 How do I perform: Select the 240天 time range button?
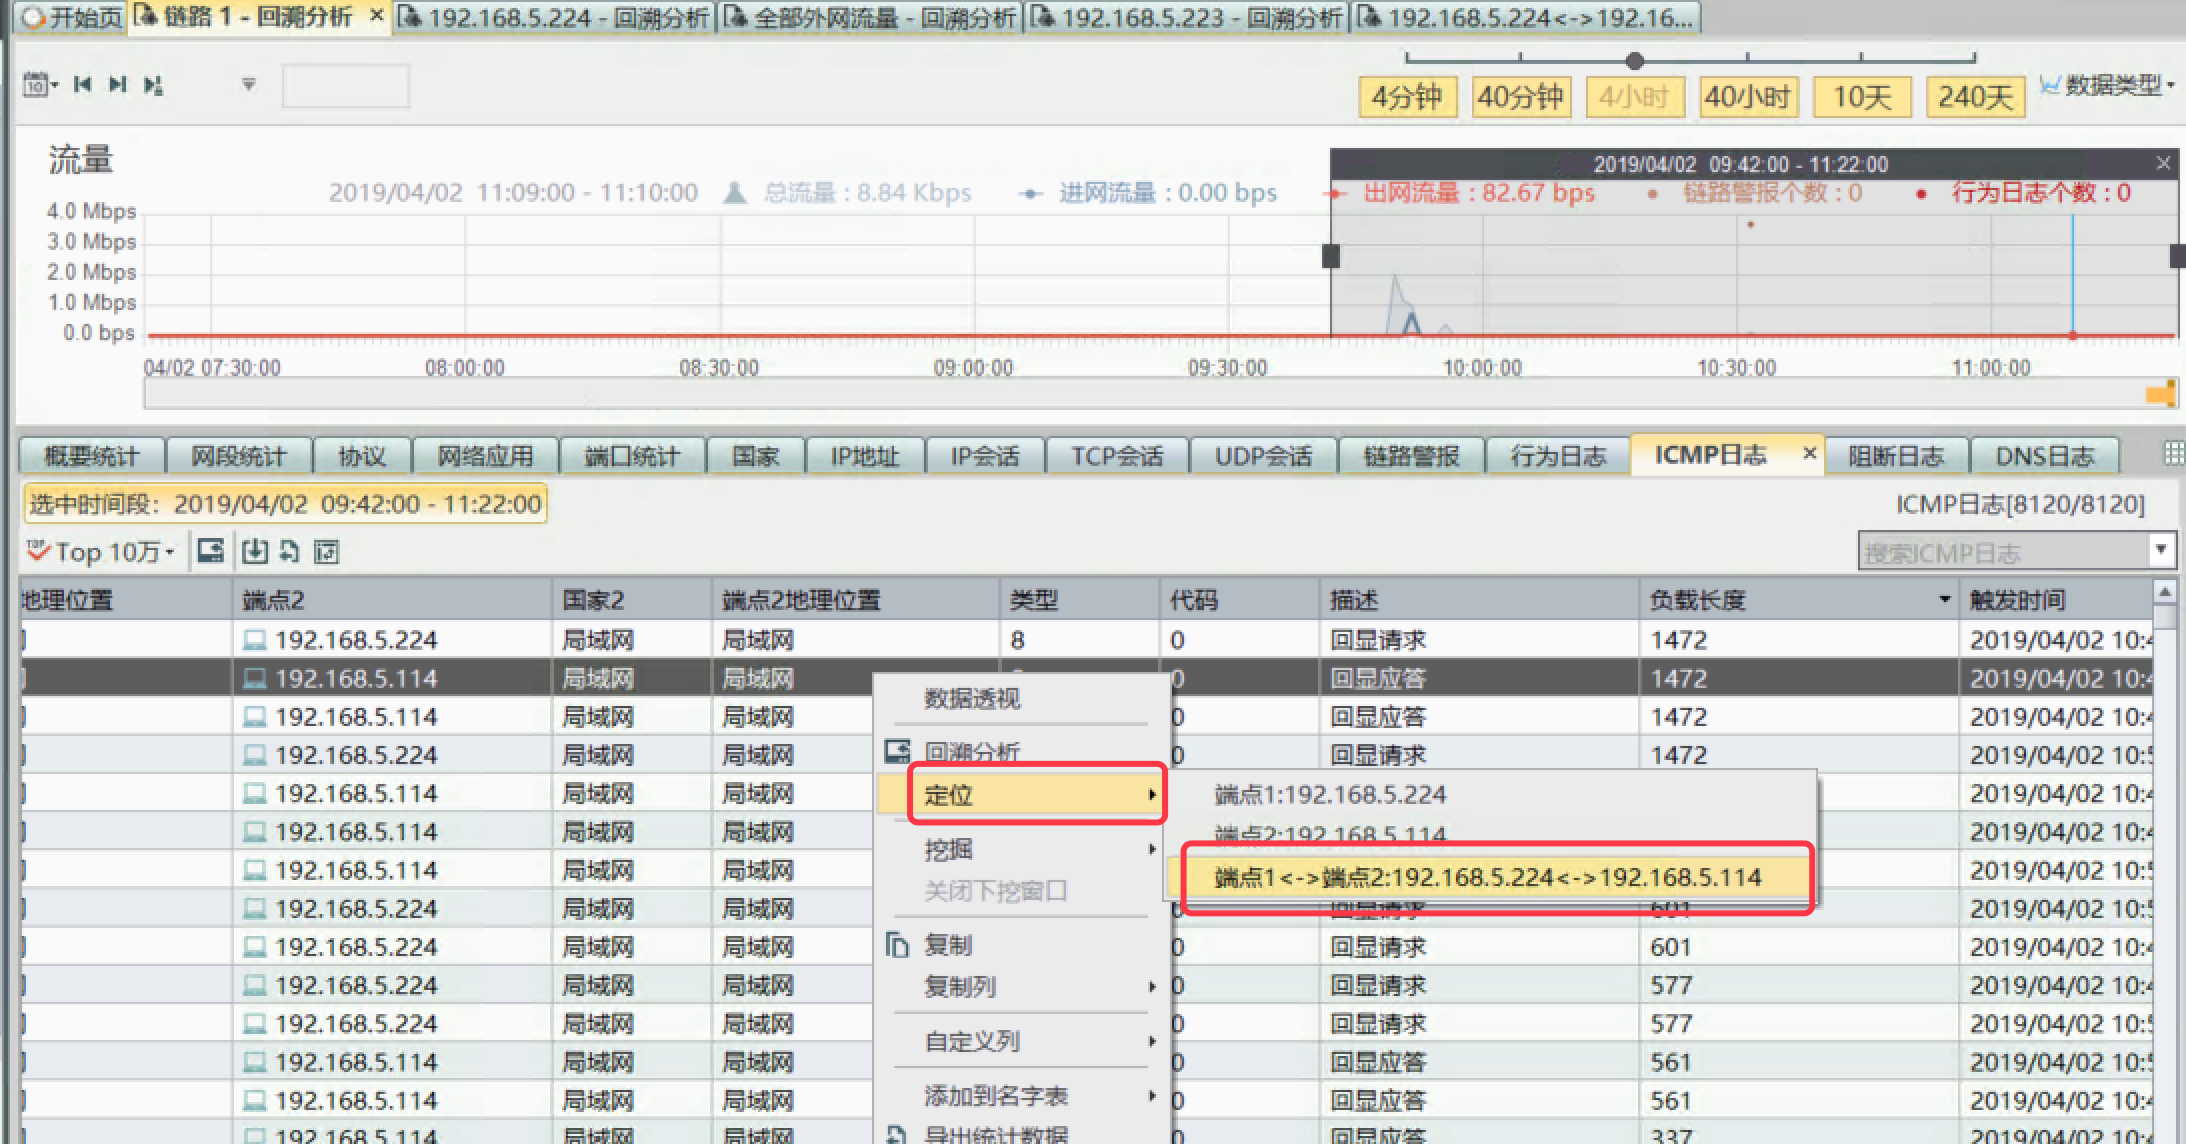click(x=1975, y=97)
